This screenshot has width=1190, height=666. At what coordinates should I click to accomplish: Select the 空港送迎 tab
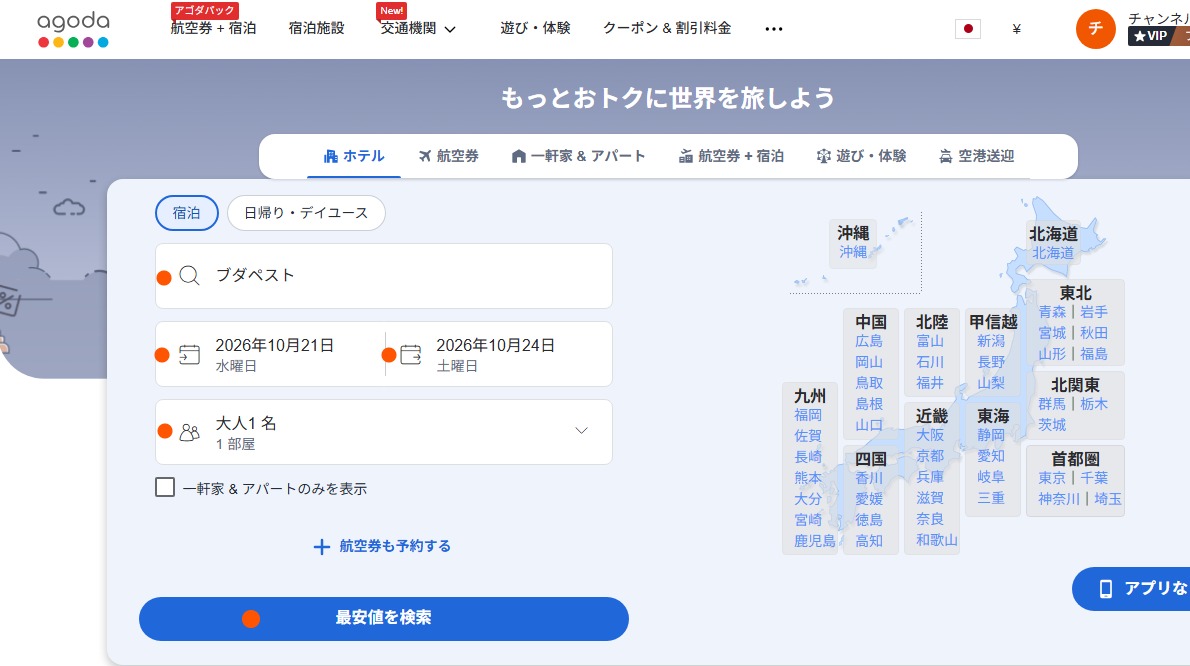(977, 156)
